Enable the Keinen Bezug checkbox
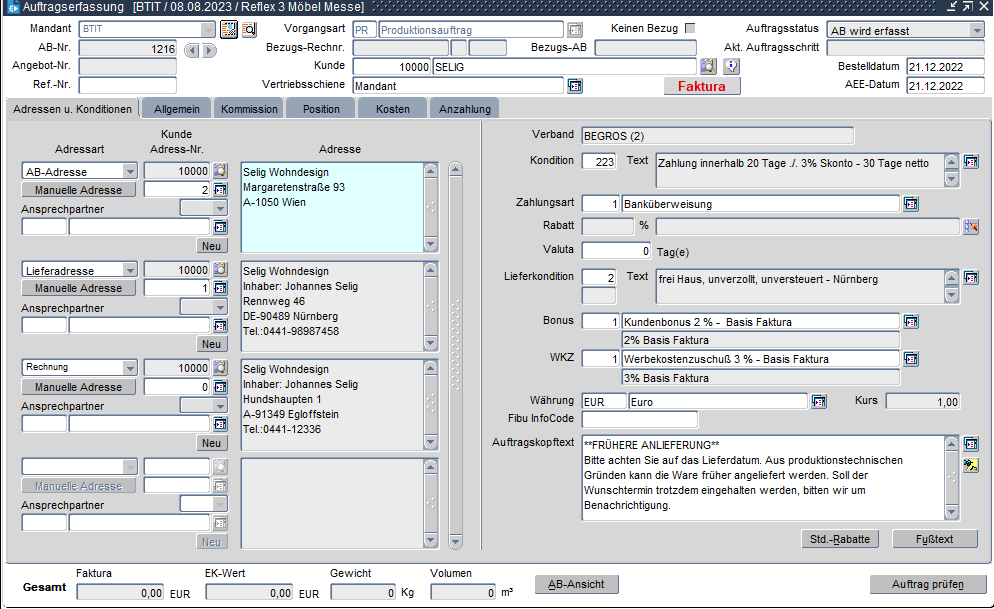 click(690, 29)
